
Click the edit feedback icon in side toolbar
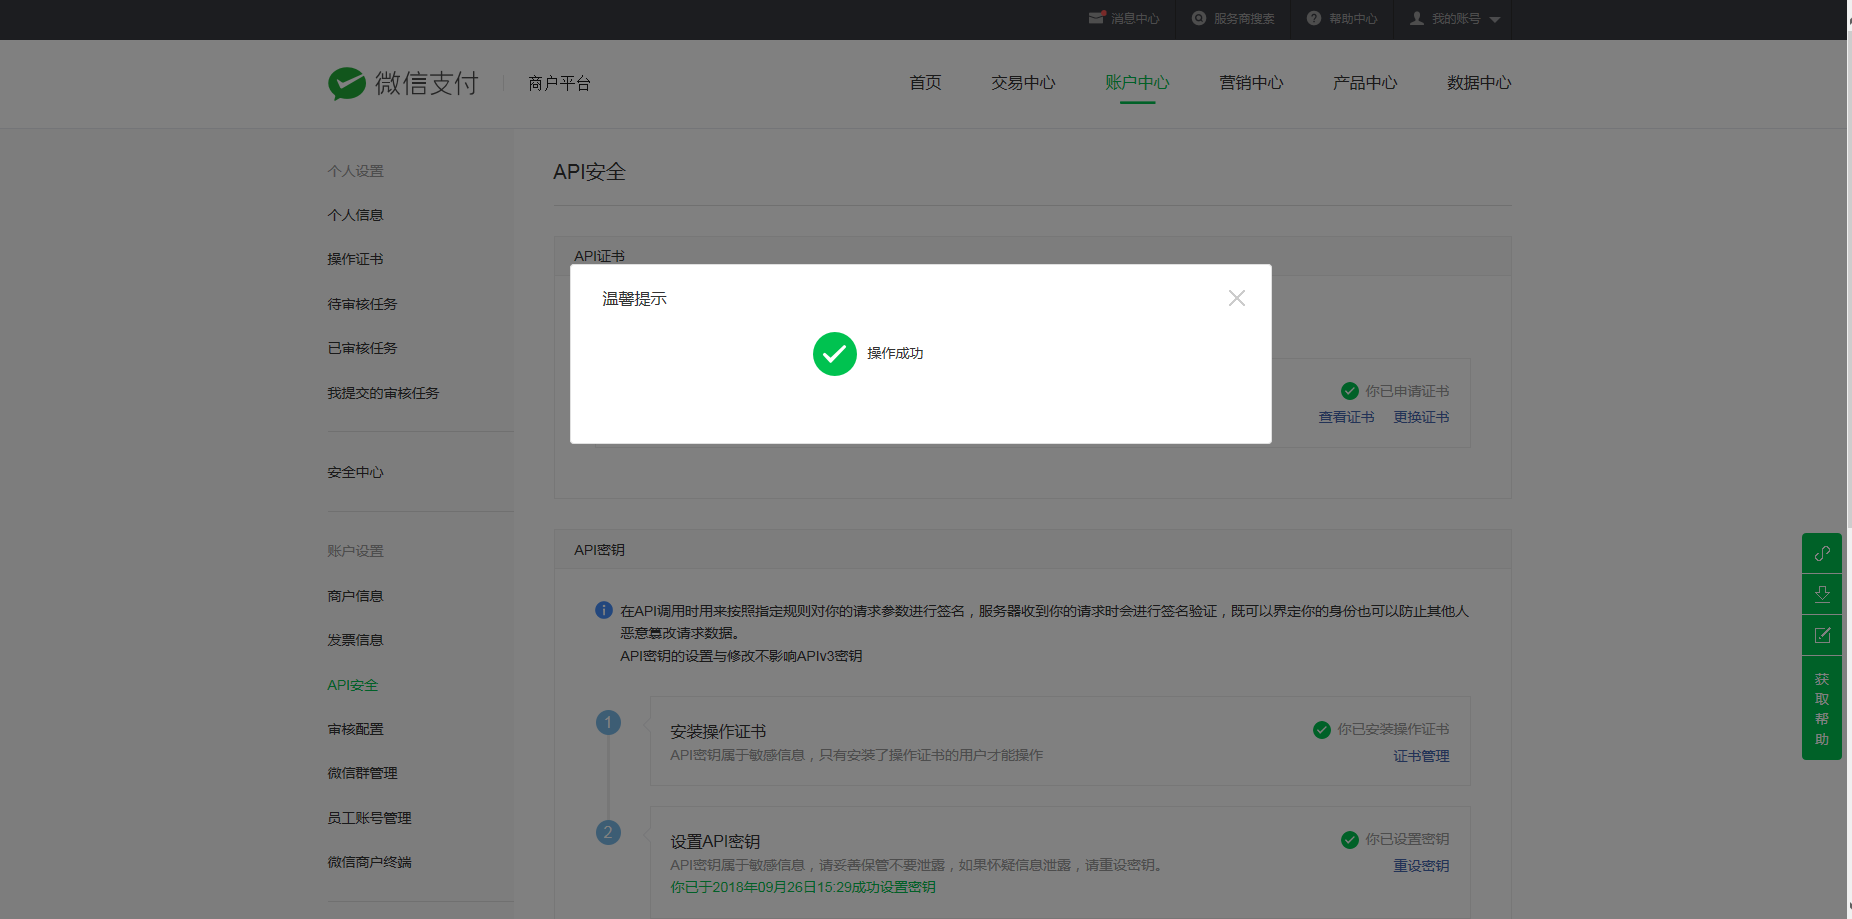click(x=1822, y=635)
